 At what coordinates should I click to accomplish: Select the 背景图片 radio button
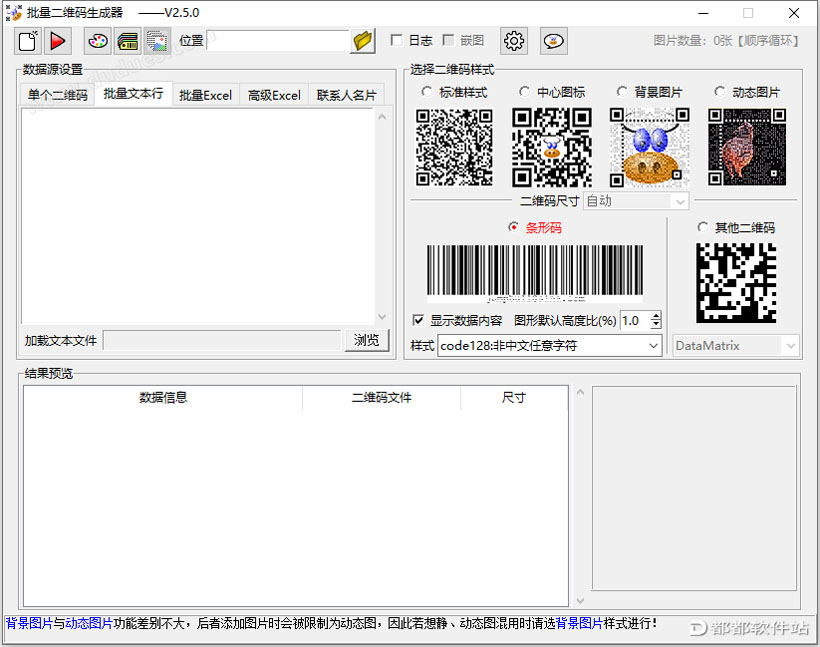(x=622, y=92)
